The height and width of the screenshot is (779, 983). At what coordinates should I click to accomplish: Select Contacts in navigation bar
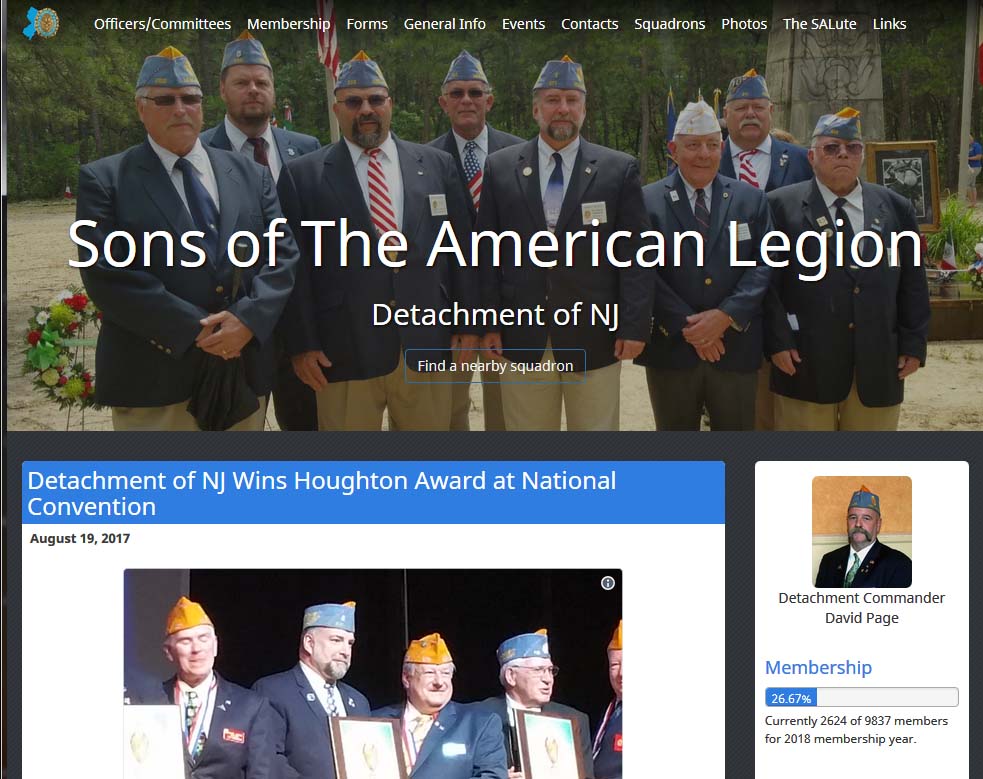(x=589, y=24)
